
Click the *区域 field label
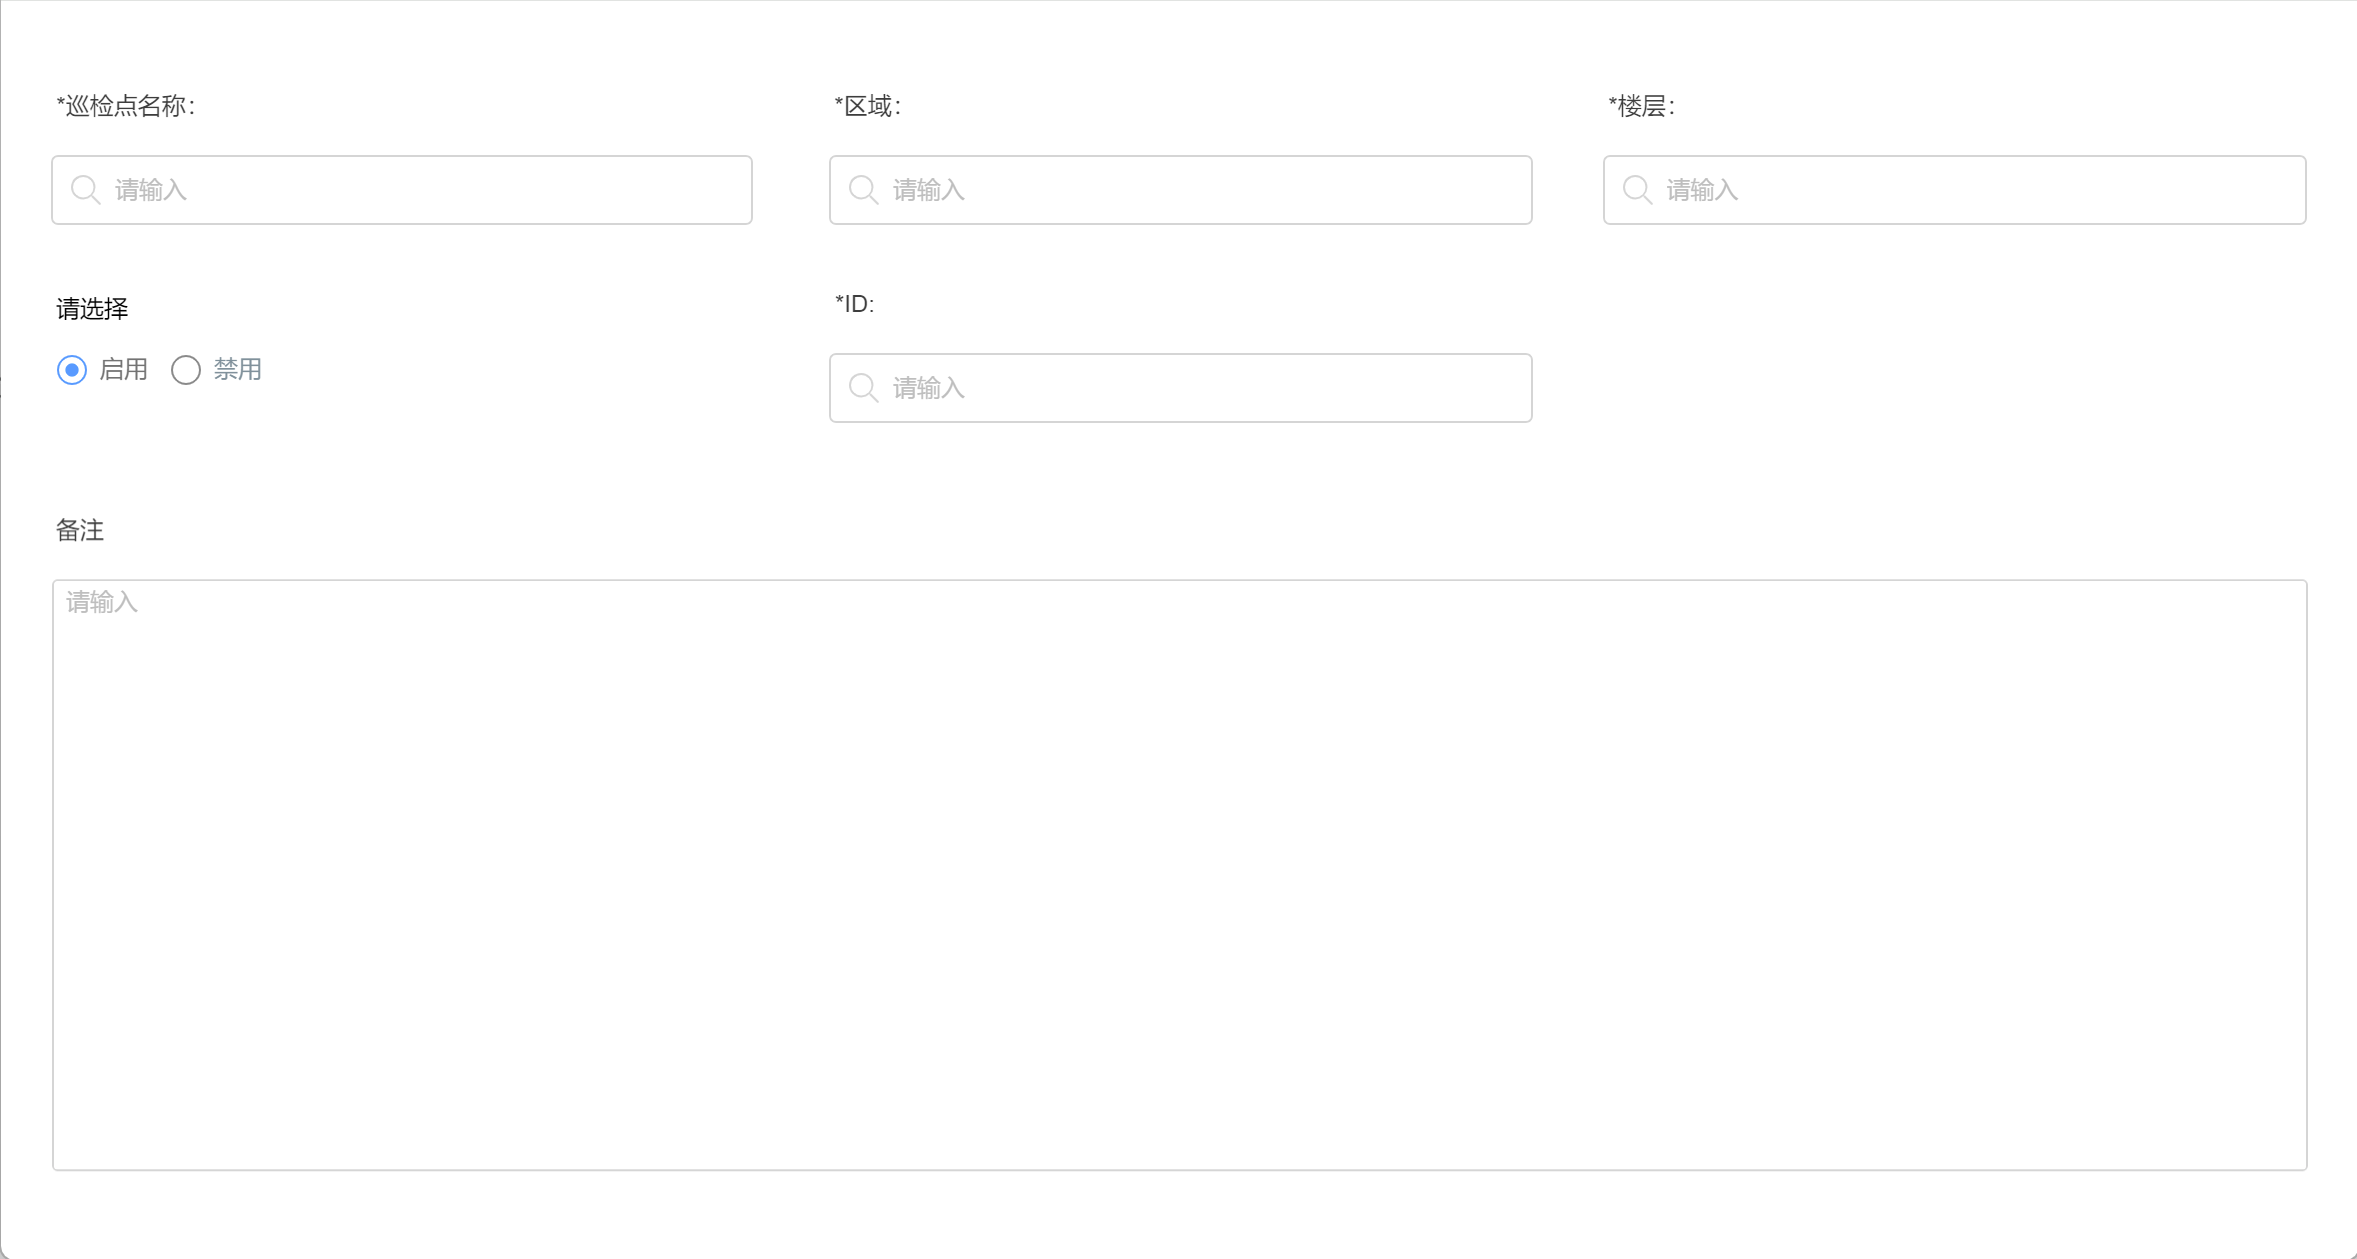pos(868,106)
